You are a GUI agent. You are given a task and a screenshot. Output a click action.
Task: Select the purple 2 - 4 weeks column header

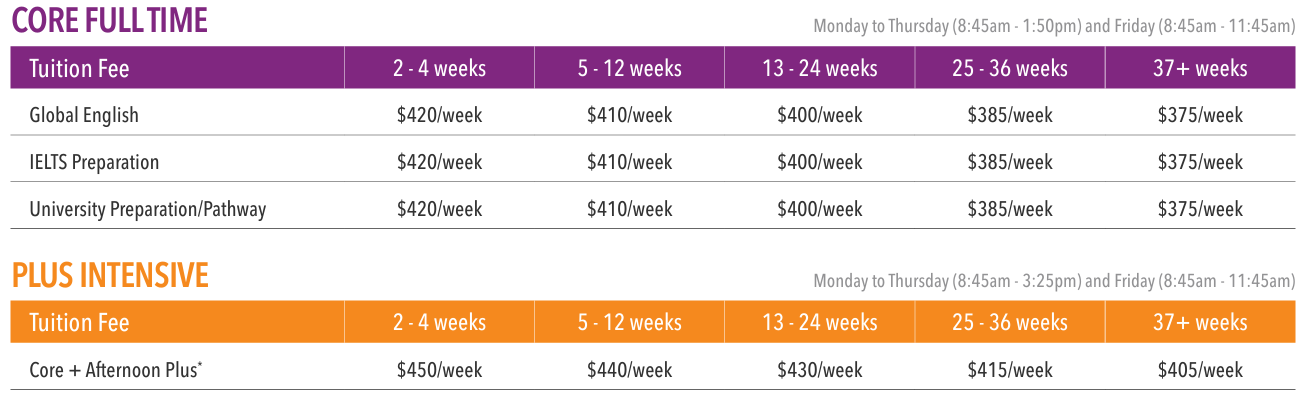(x=439, y=69)
